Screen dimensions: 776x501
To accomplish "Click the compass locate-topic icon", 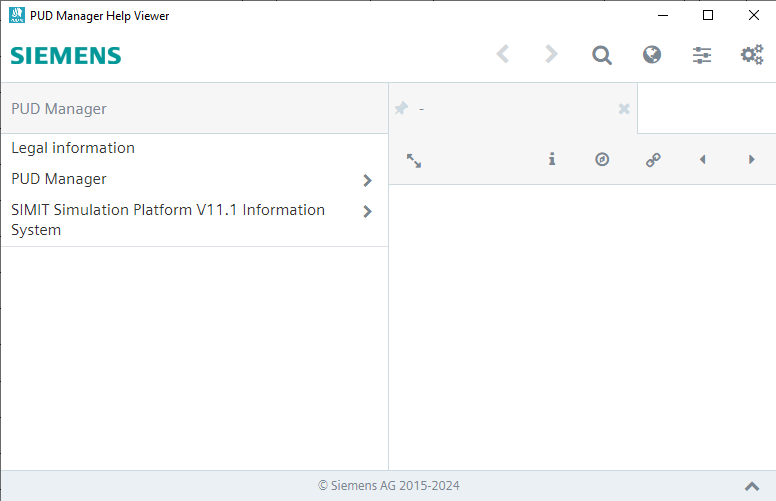I will [602, 159].
